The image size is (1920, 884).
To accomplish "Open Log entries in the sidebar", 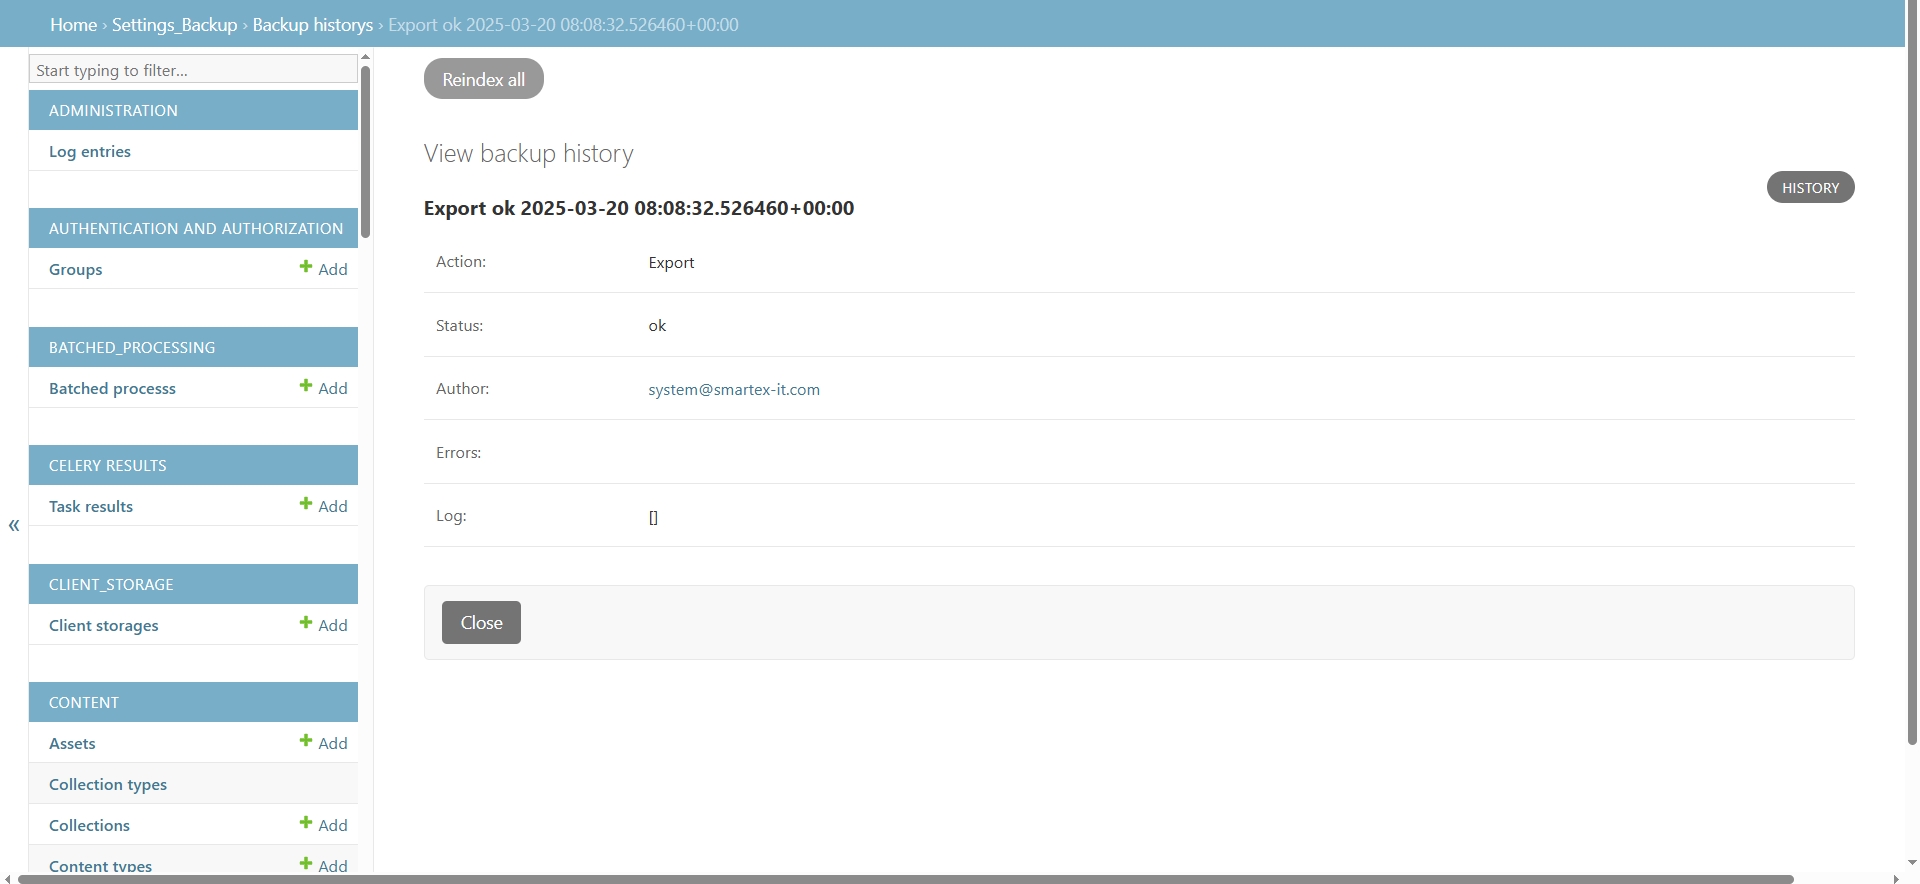I will [90, 151].
